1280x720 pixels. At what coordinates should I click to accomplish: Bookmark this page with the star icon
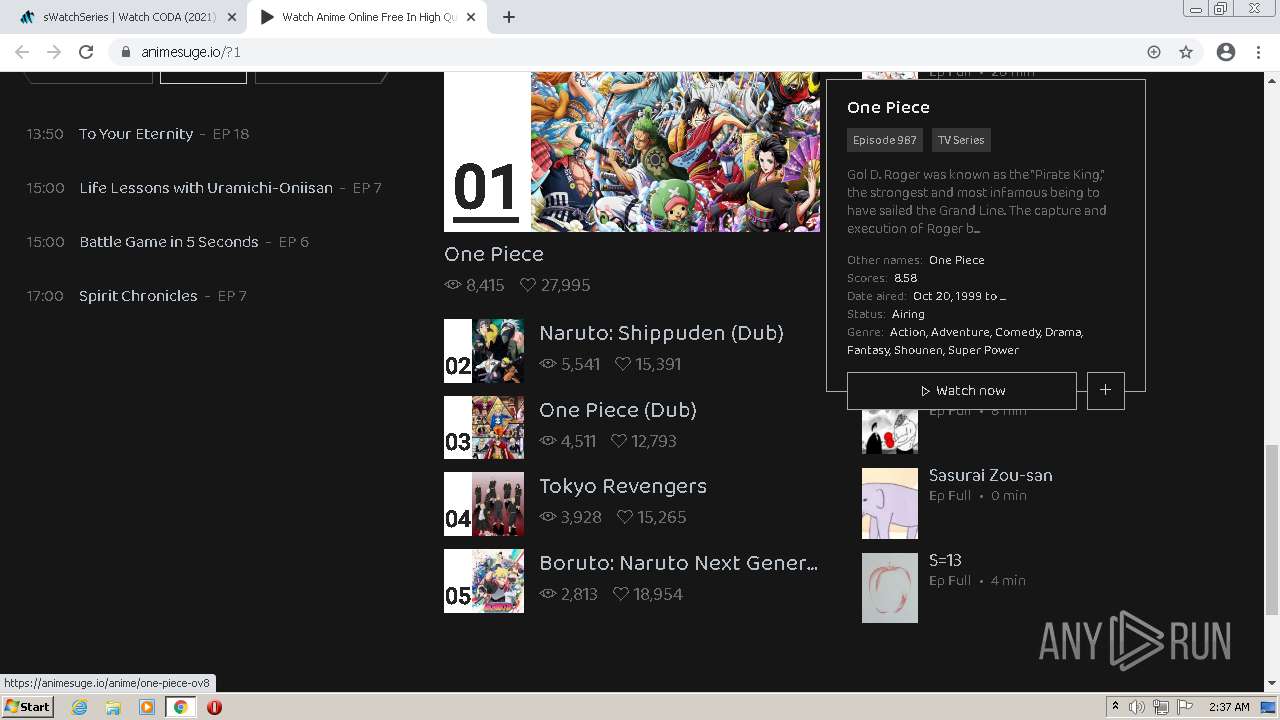click(x=1186, y=52)
